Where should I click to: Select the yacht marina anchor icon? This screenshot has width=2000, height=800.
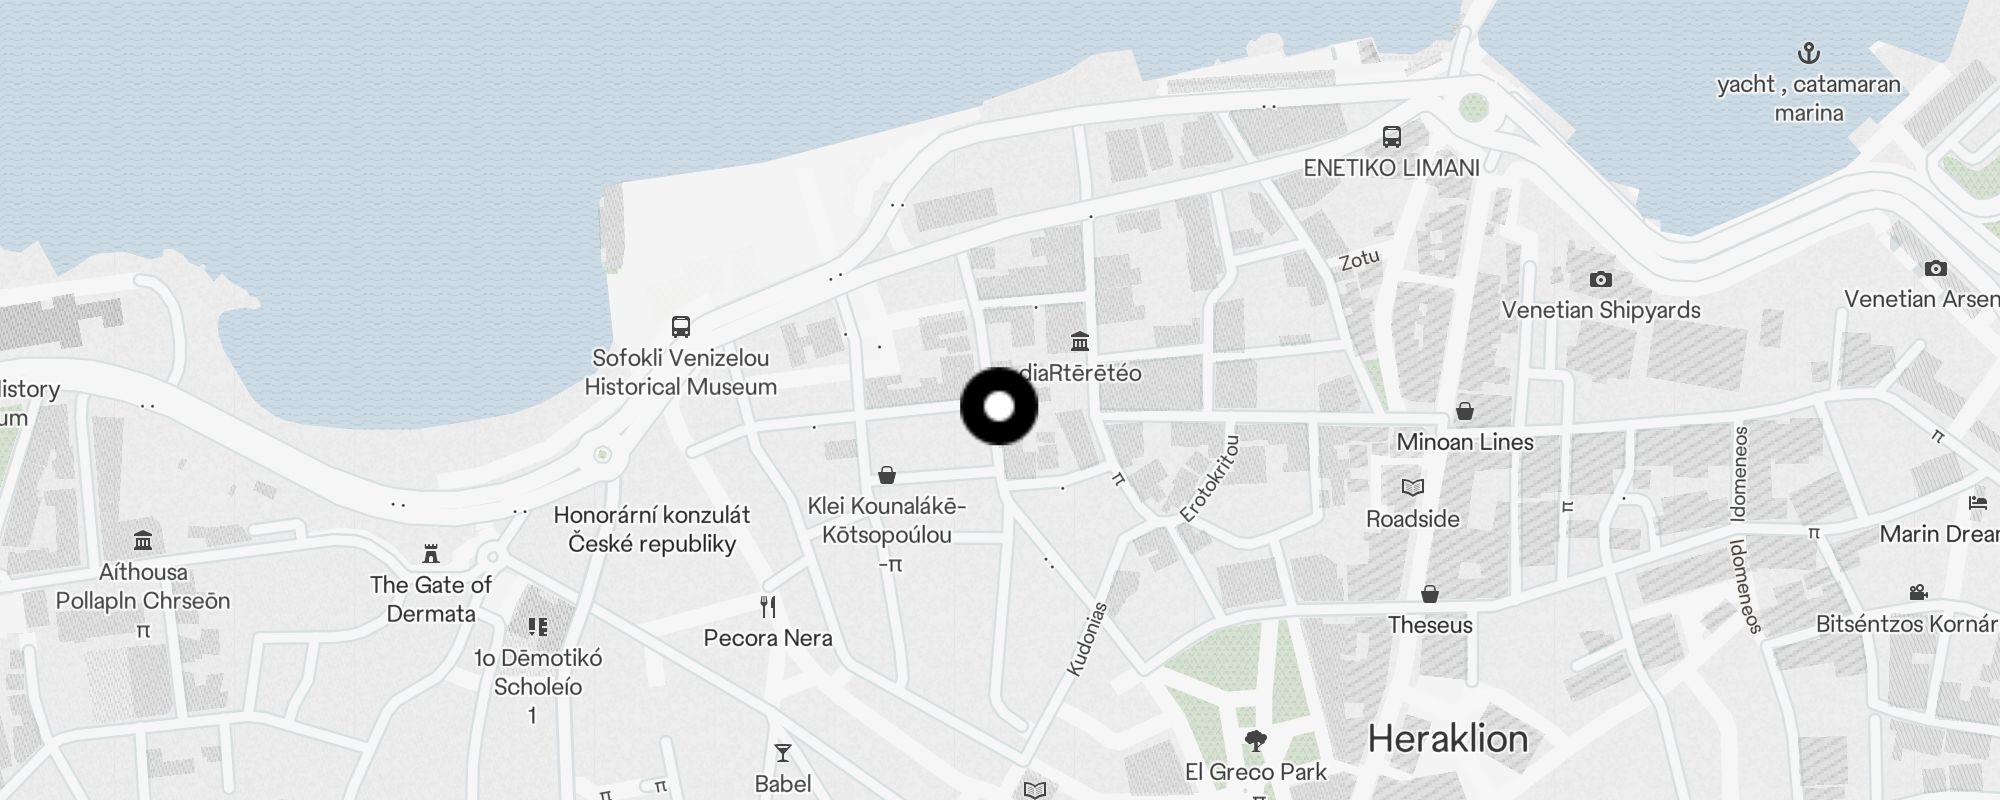click(1809, 53)
